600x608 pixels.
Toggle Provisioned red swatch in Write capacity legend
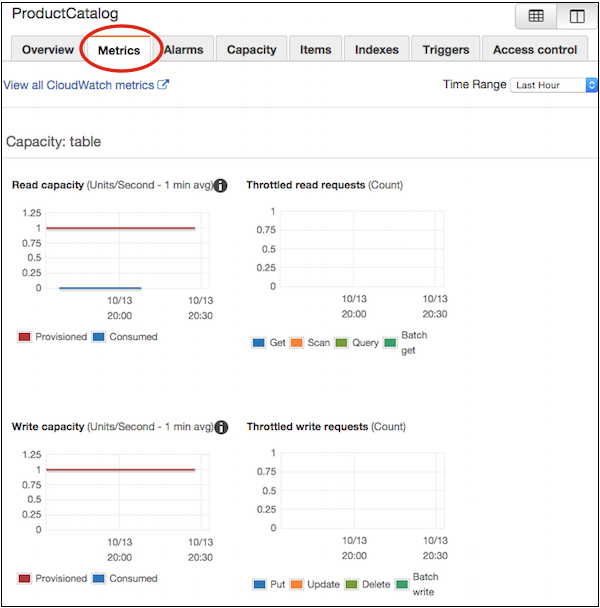point(24,579)
